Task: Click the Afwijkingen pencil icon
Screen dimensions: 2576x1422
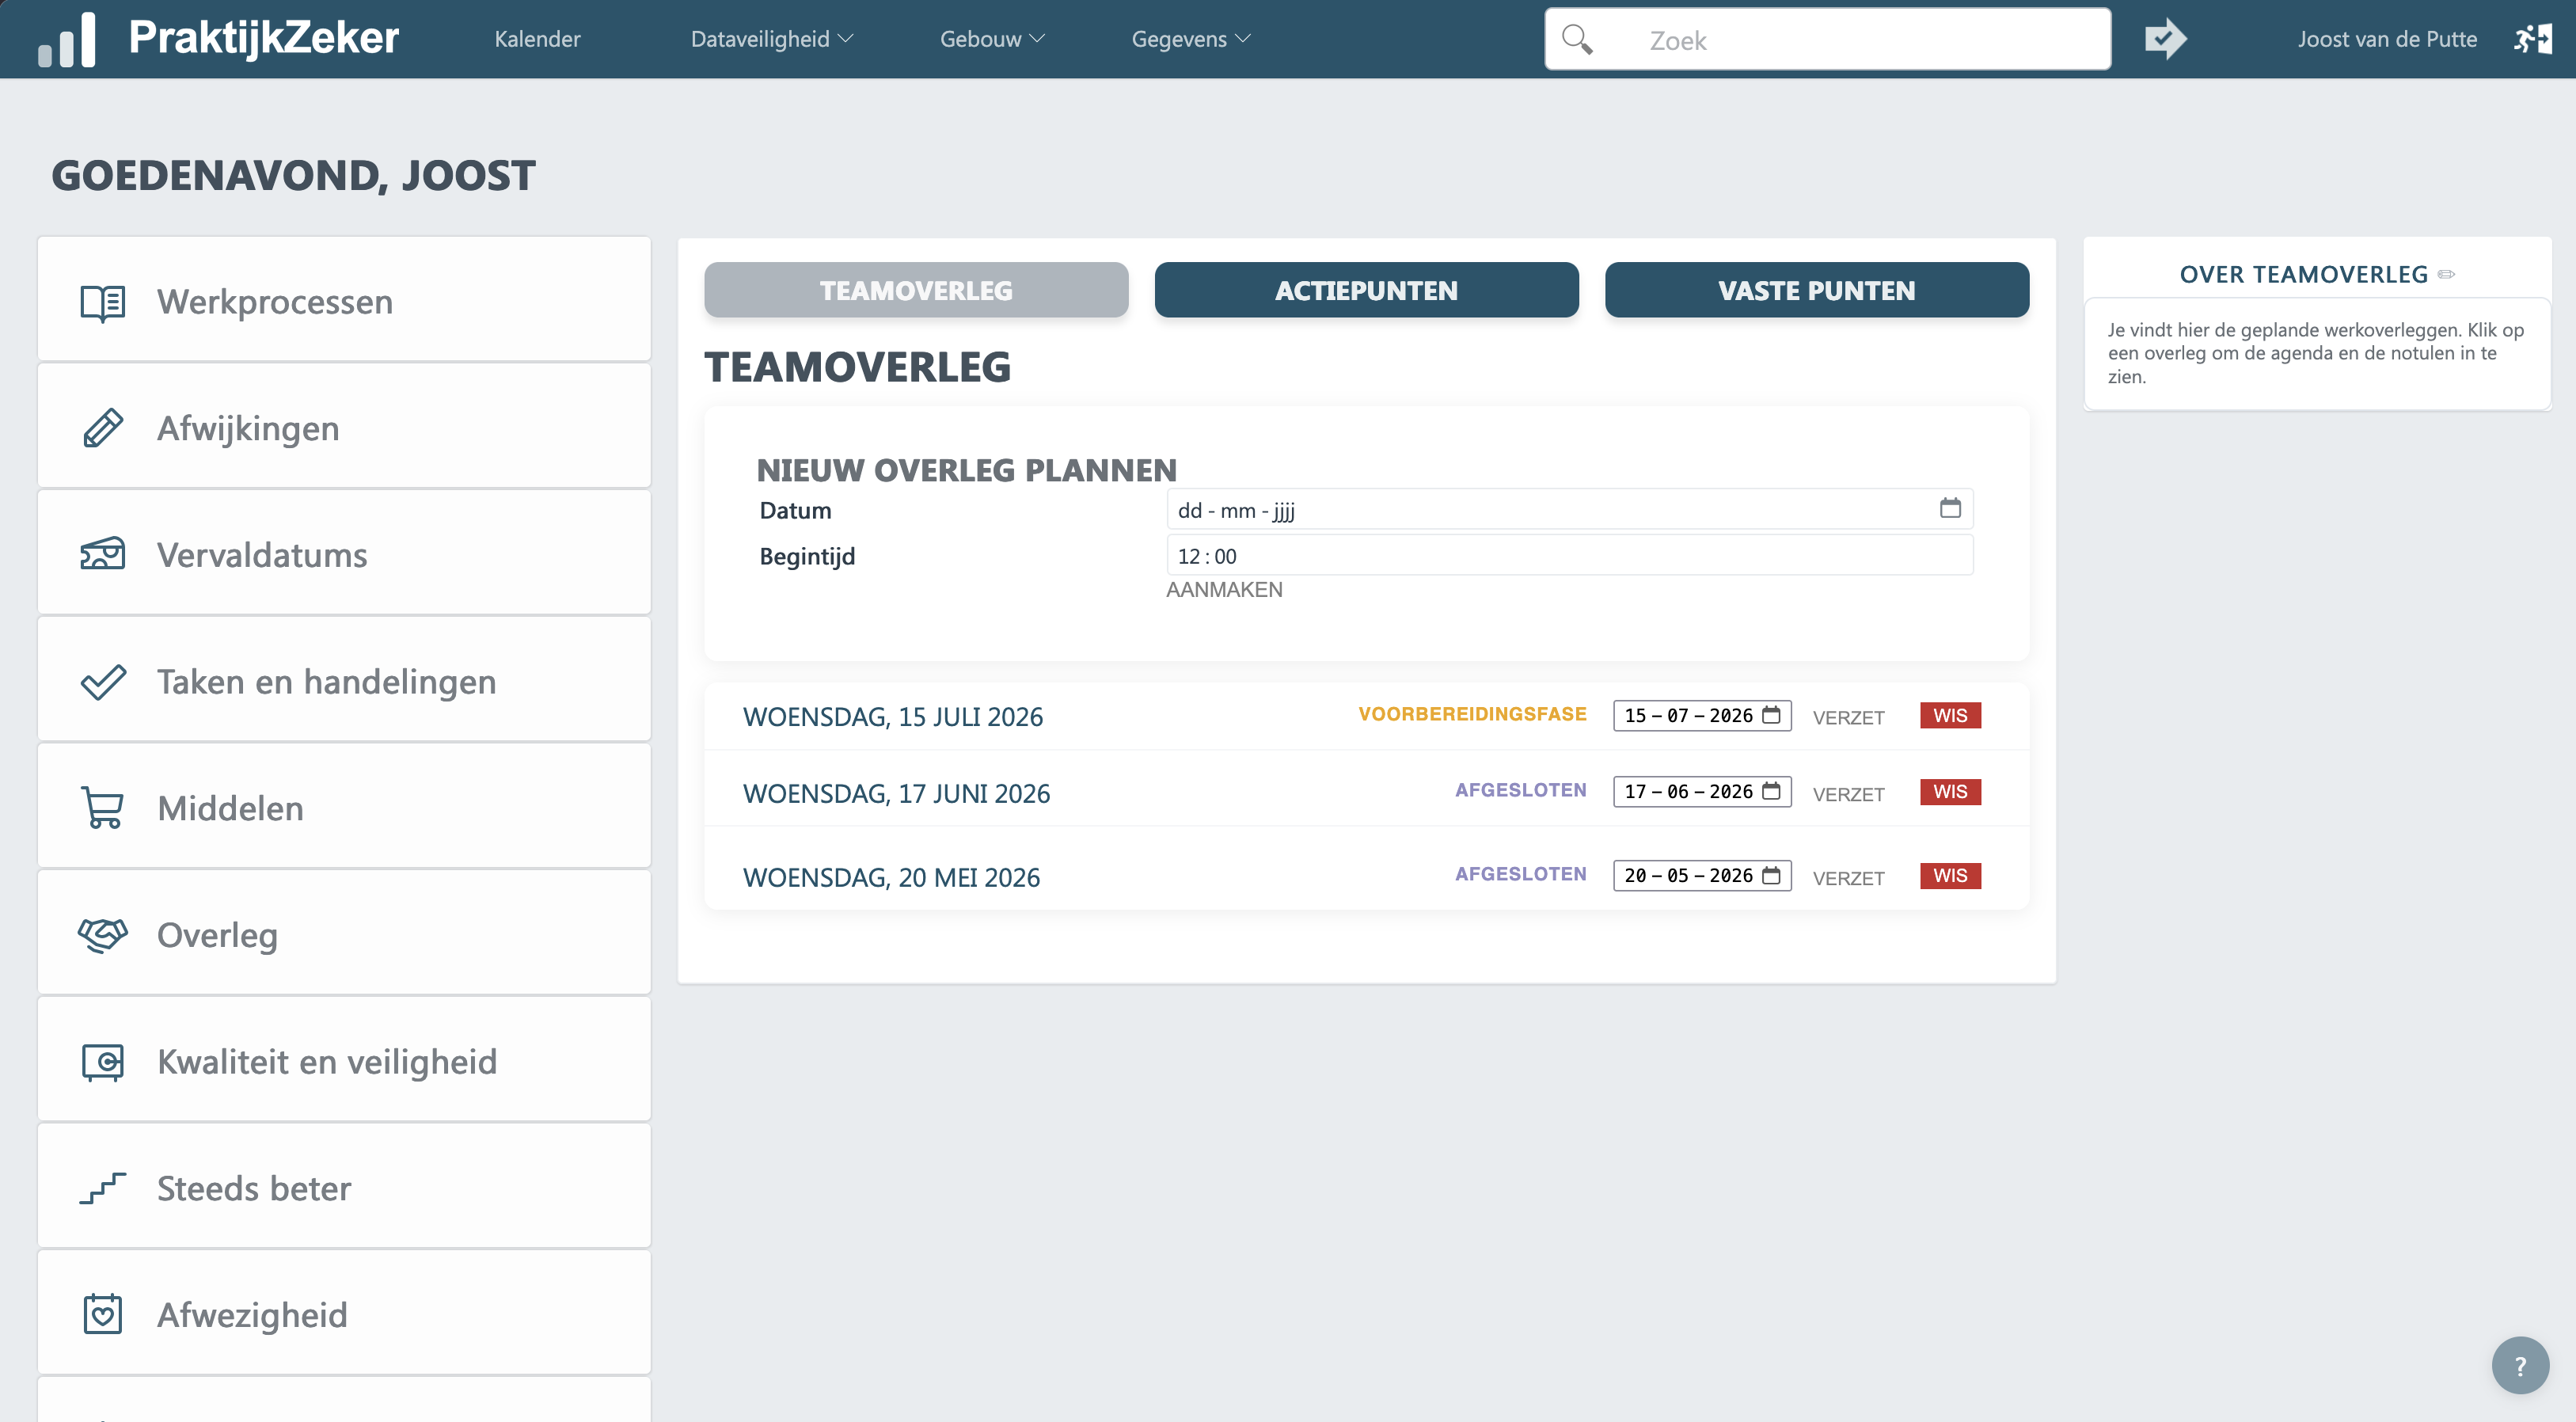Action: (x=103, y=428)
